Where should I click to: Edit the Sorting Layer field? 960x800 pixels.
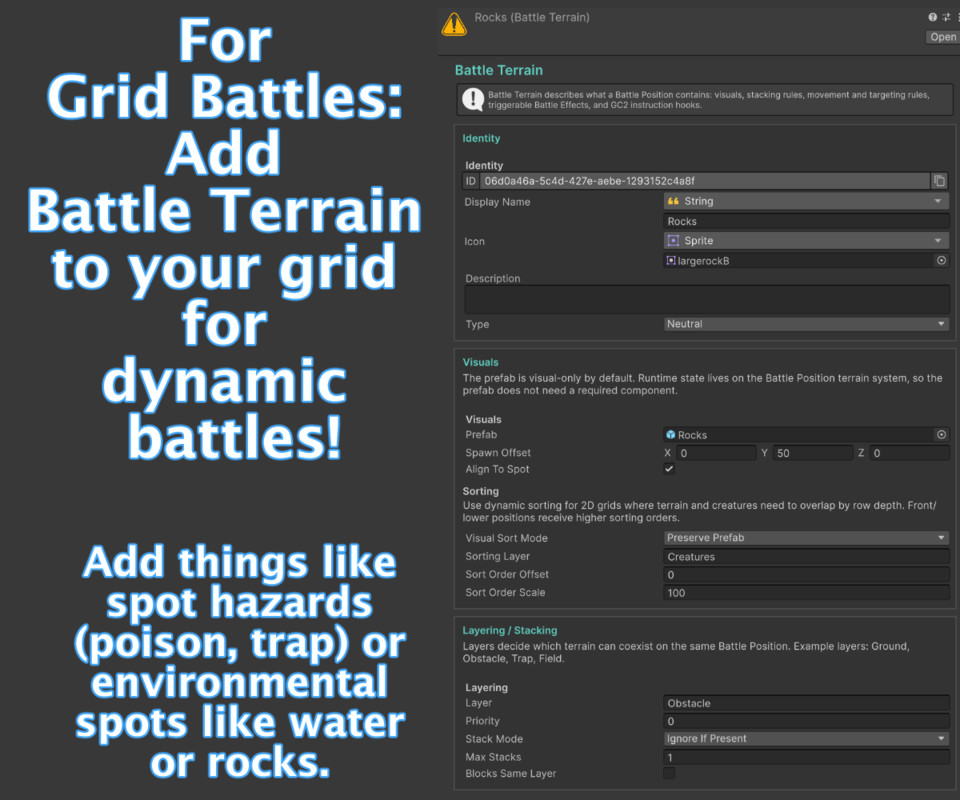(806, 556)
